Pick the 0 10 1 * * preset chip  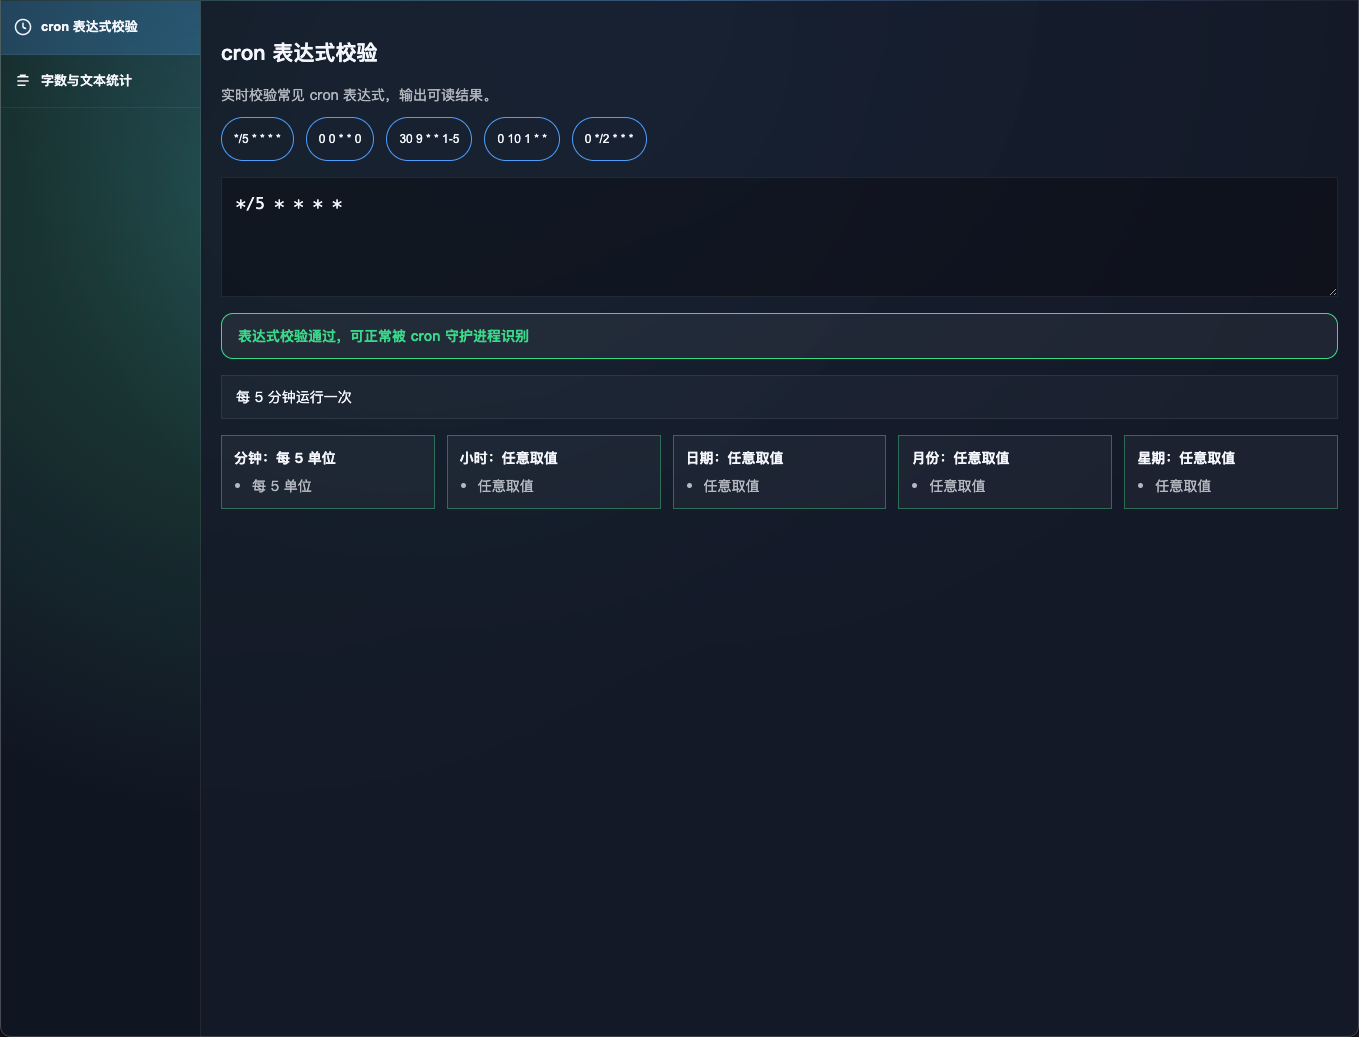pos(522,139)
